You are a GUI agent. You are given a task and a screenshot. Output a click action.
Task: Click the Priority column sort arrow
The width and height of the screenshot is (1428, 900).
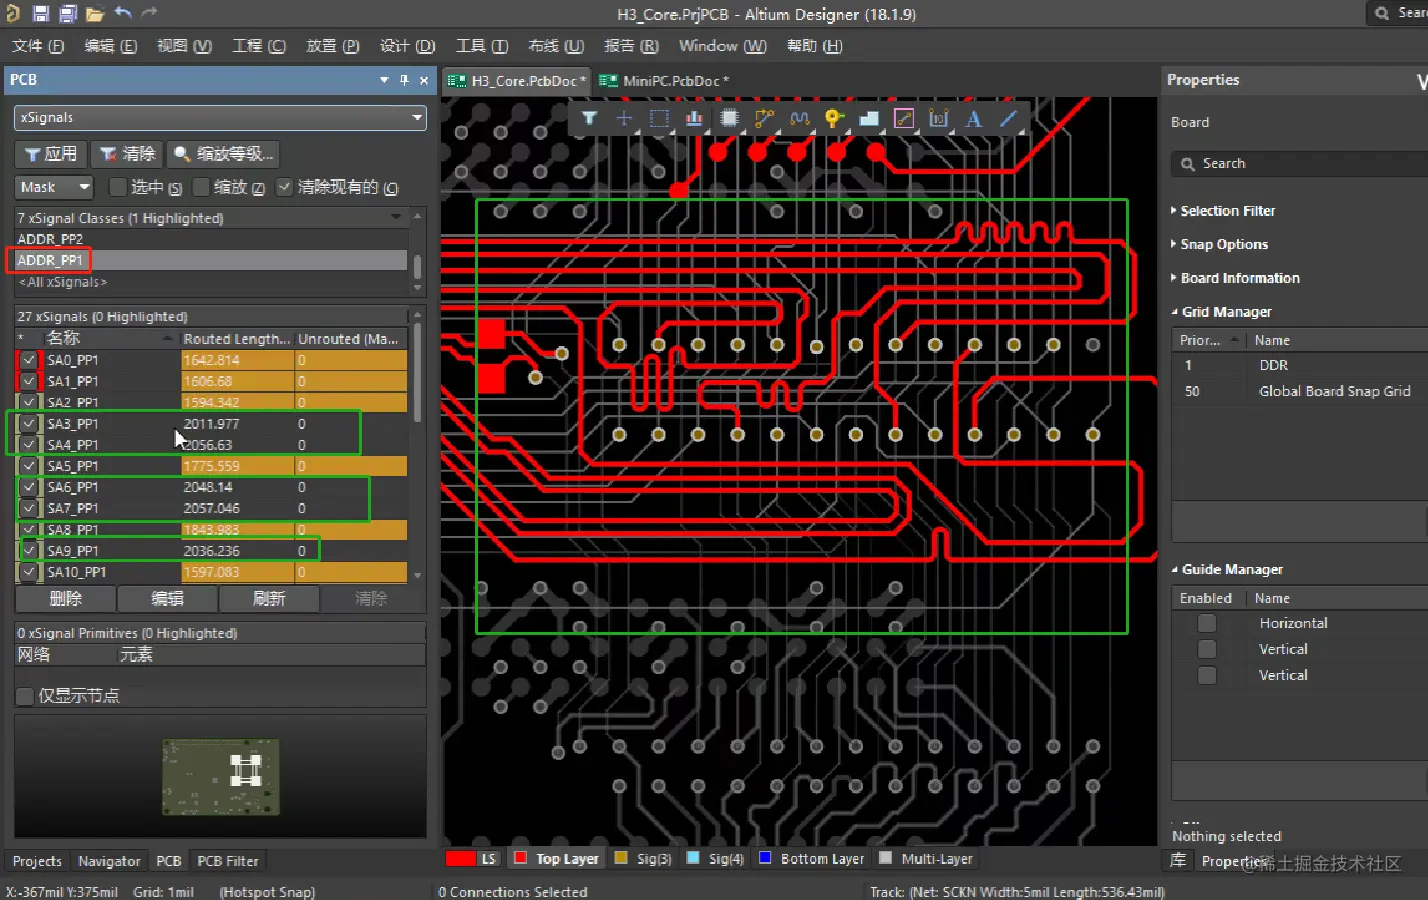point(1234,340)
